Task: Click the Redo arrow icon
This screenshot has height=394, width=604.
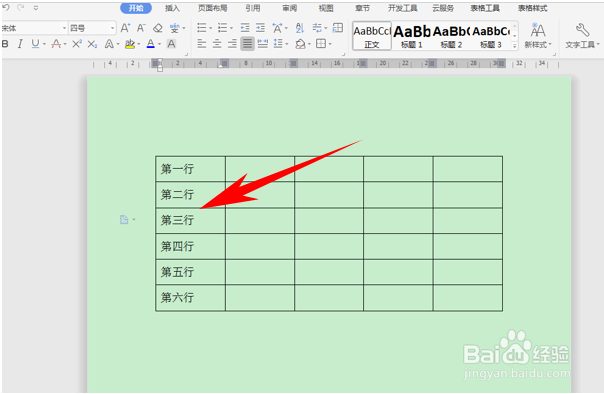Action: point(21,7)
